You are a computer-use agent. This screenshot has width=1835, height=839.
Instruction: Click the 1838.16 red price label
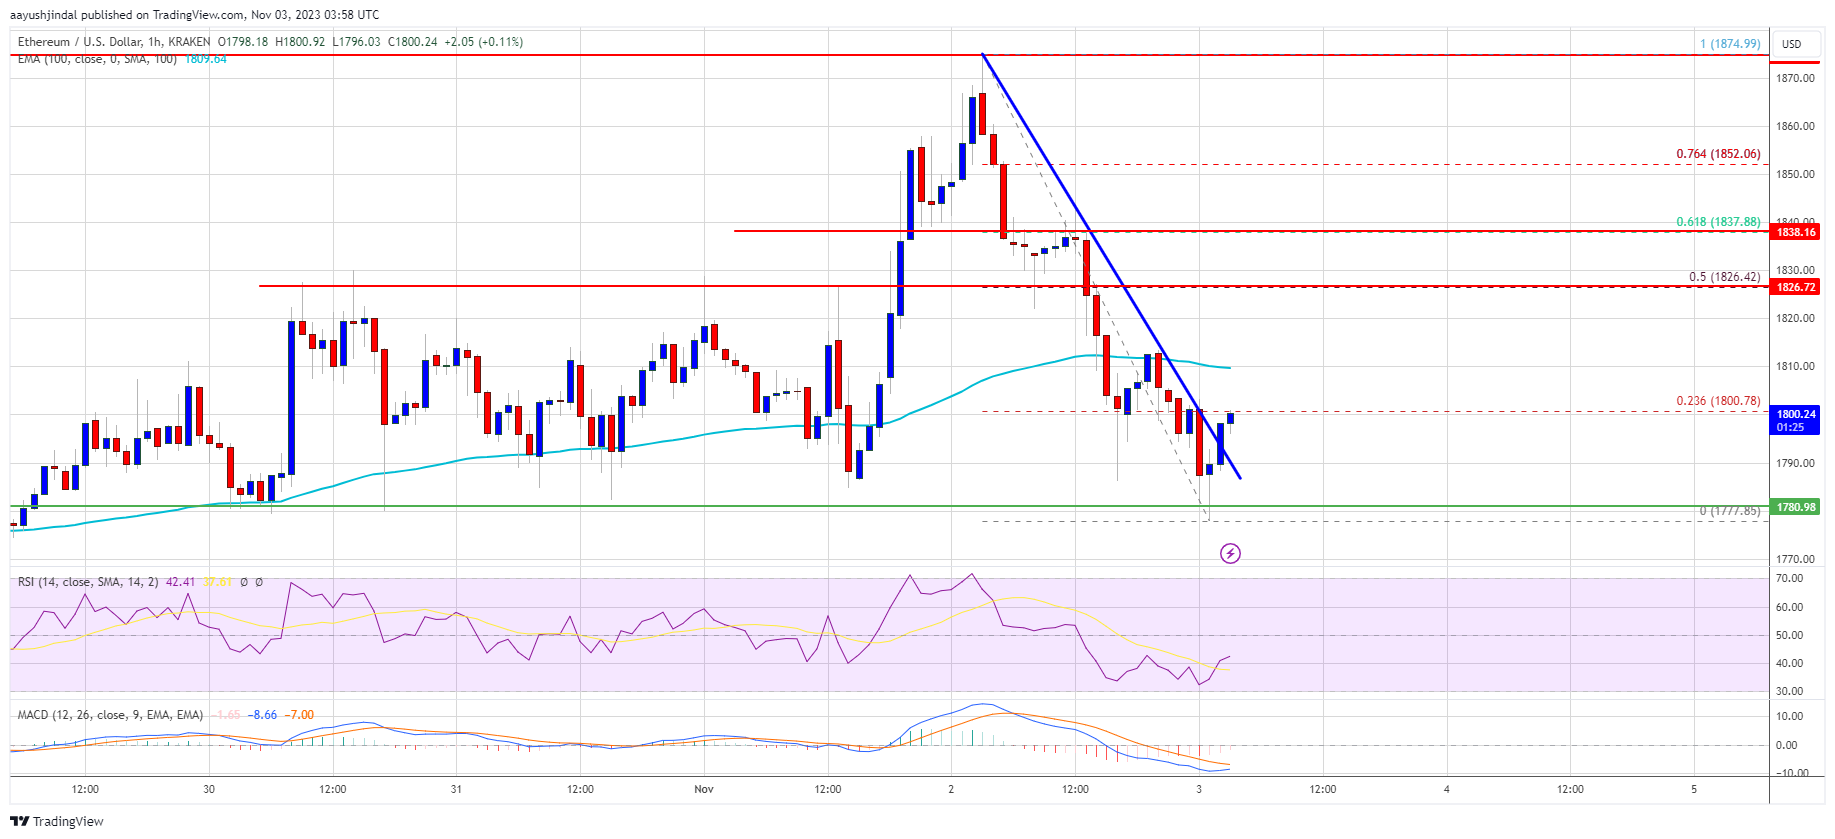pyautogui.click(x=1795, y=232)
